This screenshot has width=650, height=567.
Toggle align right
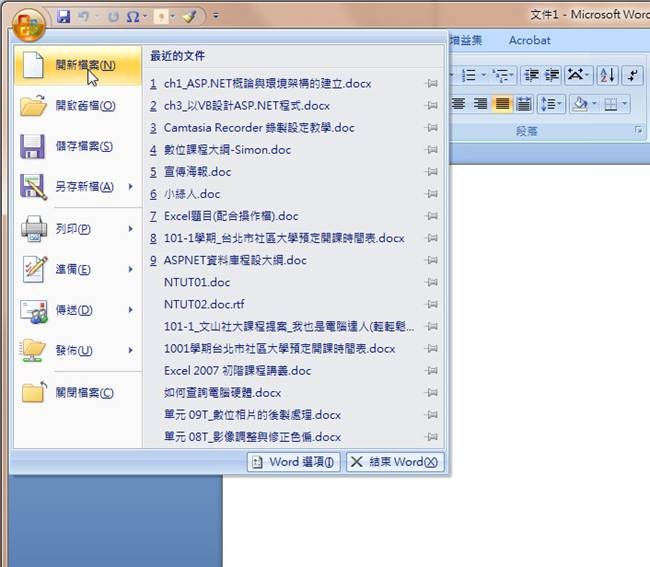480,104
